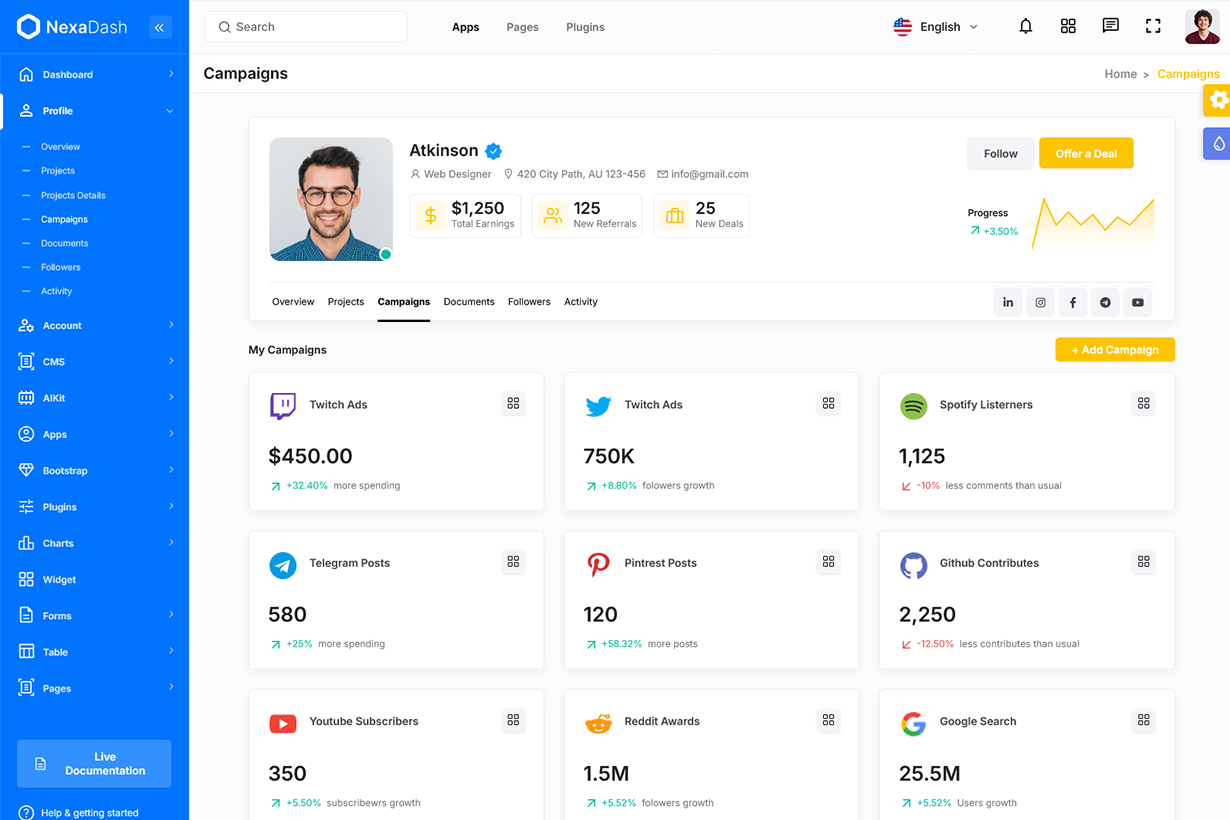Open the chat messages icon in header
This screenshot has width=1230, height=820.
(1110, 27)
